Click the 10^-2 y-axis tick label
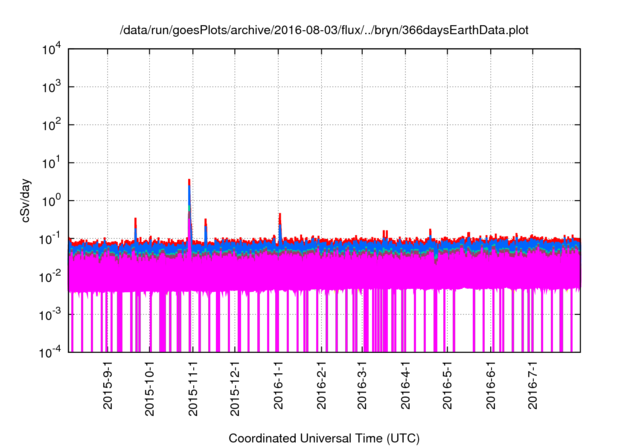This screenshot has width=640, height=448. [50, 277]
